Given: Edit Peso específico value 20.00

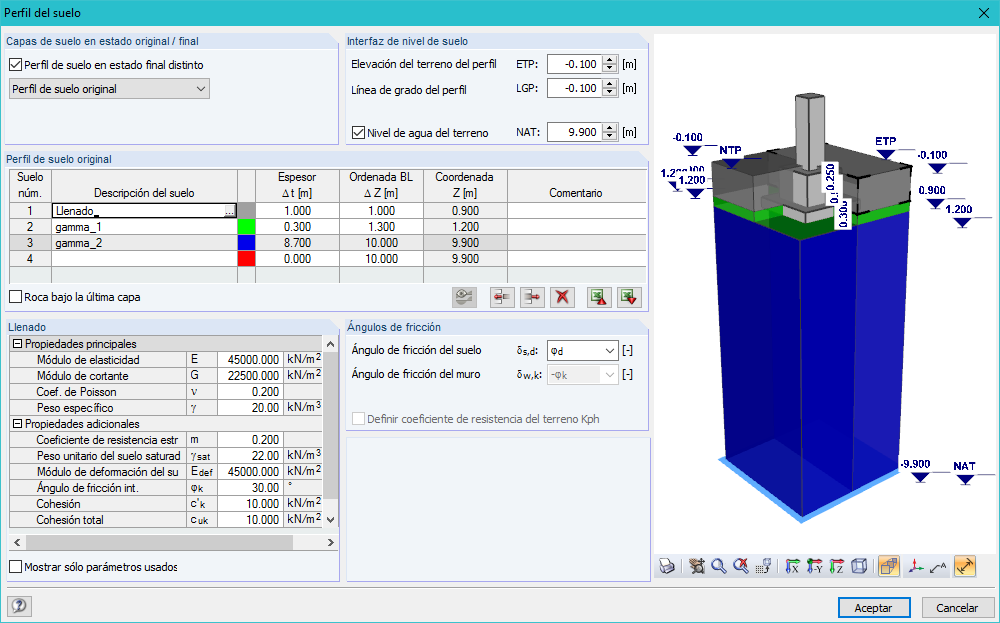Looking at the screenshot, I should tap(250, 407).
